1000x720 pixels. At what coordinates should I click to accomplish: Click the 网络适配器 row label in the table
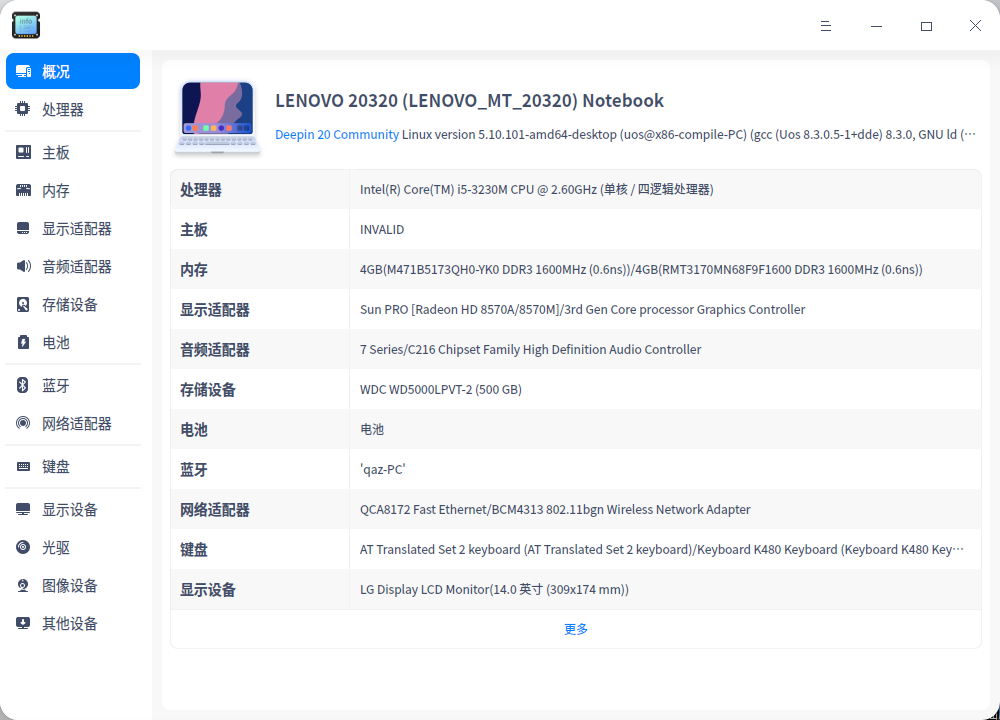(215, 510)
